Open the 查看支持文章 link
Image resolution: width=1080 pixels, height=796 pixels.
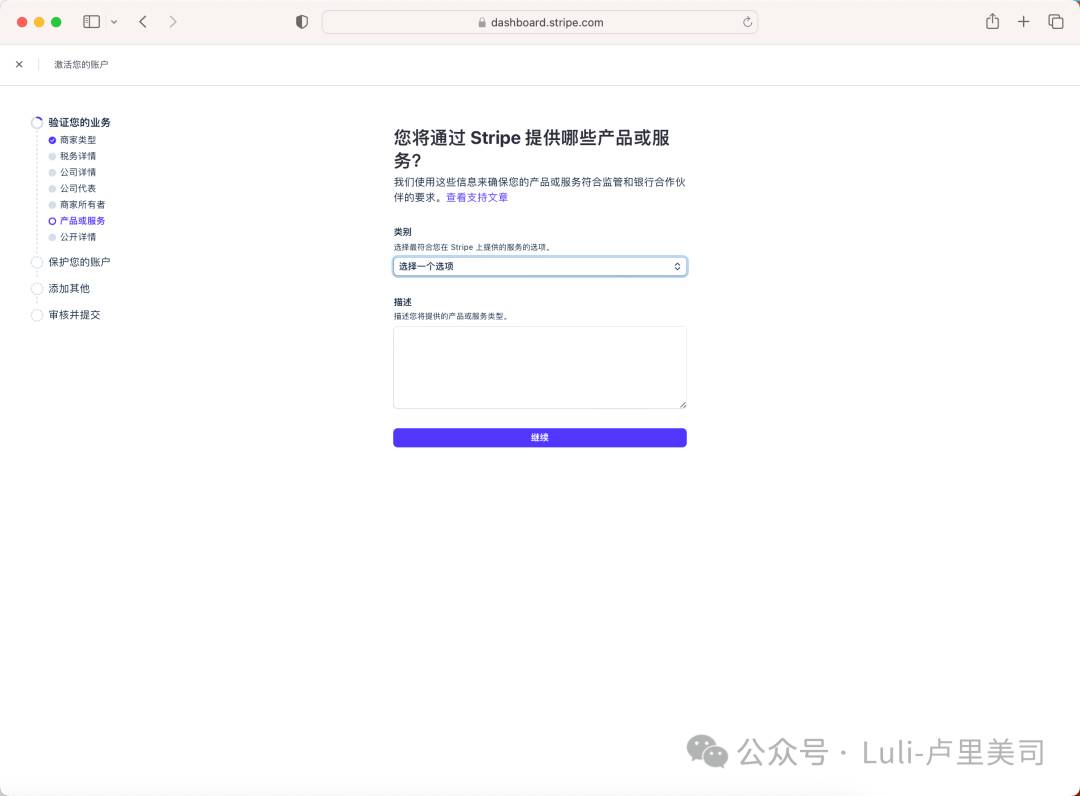click(477, 198)
